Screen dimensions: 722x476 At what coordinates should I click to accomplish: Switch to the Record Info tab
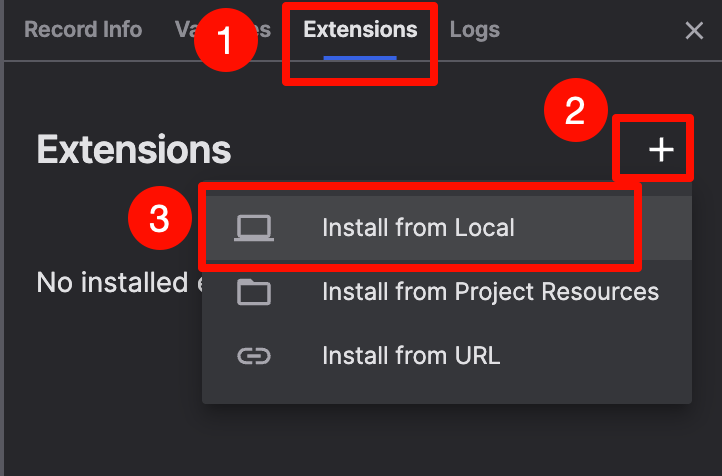coord(83,30)
